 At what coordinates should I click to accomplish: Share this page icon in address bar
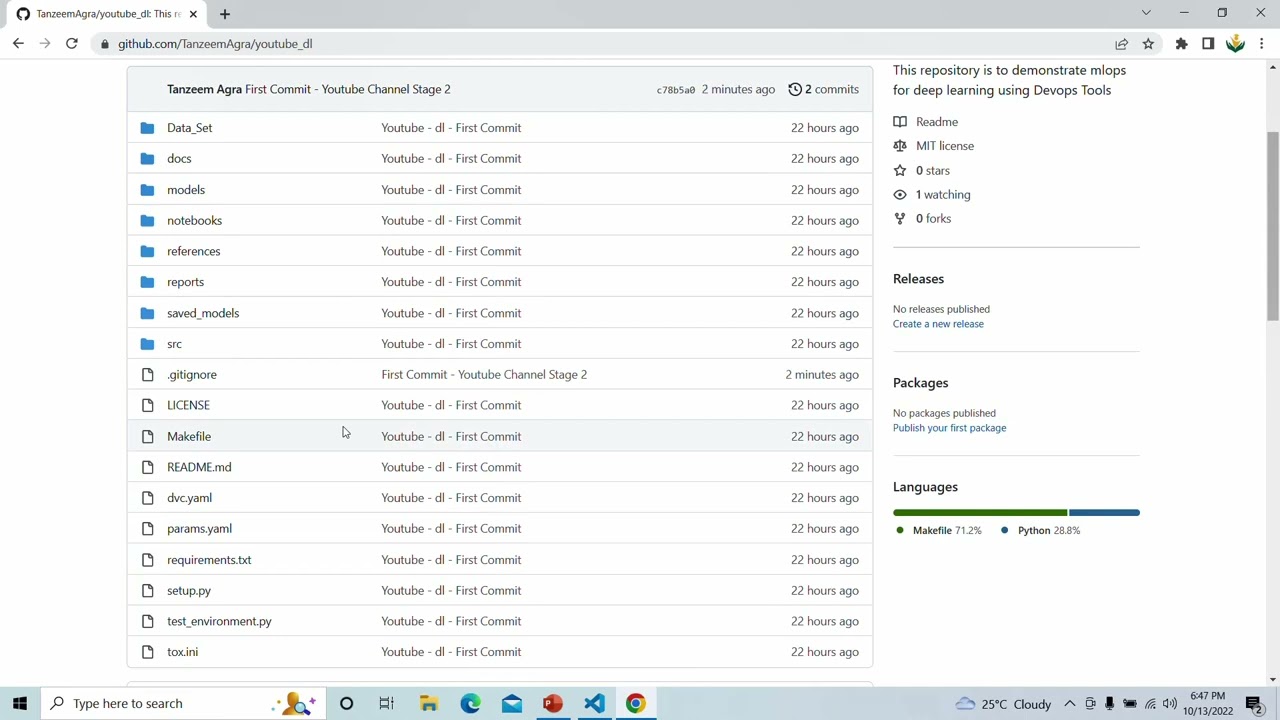tap(1122, 44)
